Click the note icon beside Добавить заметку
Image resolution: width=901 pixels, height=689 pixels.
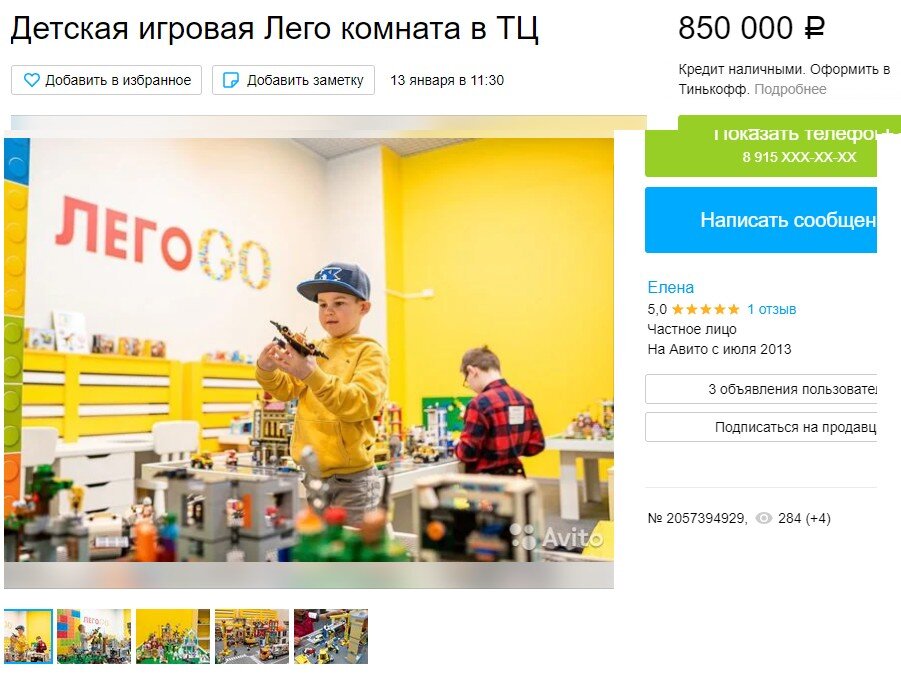tap(230, 80)
